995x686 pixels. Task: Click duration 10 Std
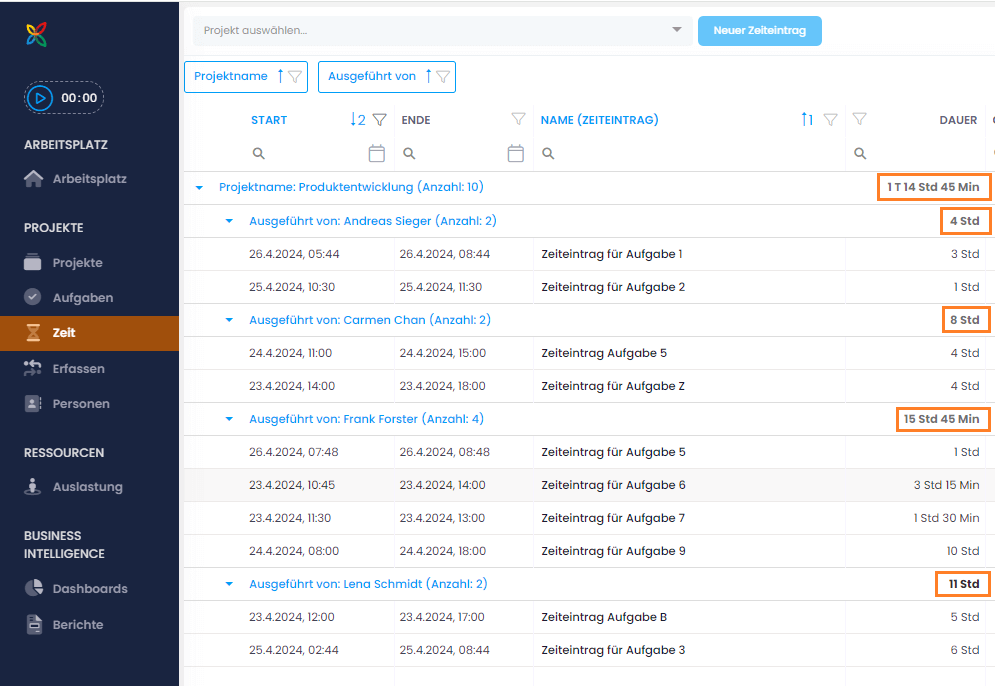pyautogui.click(x=963, y=551)
